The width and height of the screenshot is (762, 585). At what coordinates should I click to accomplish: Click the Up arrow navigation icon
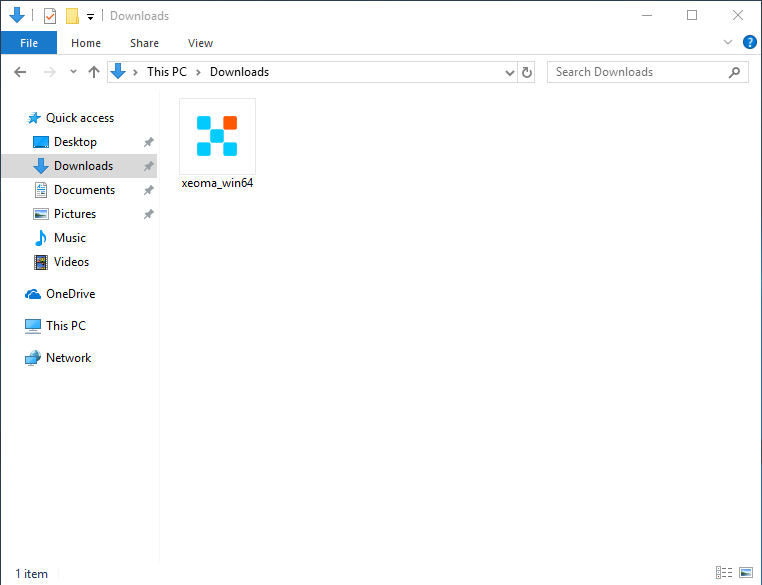(x=94, y=72)
